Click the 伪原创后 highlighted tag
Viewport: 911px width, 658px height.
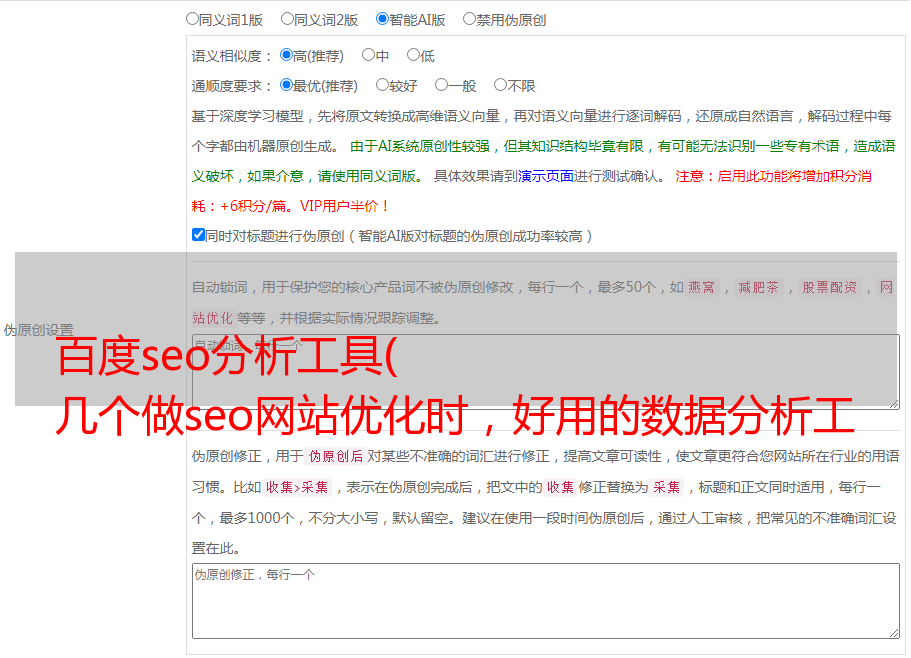click(336, 456)
